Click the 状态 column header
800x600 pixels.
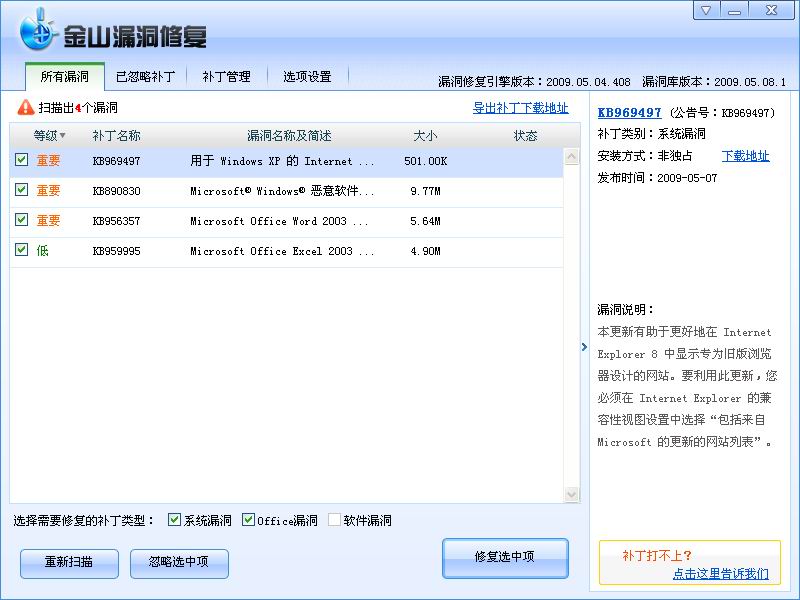tap(526, 136)
